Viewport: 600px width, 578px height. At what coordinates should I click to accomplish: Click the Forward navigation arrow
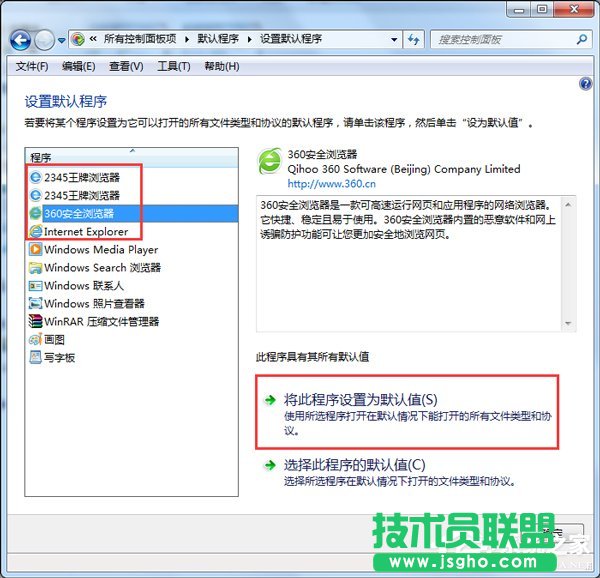point(44,40)
